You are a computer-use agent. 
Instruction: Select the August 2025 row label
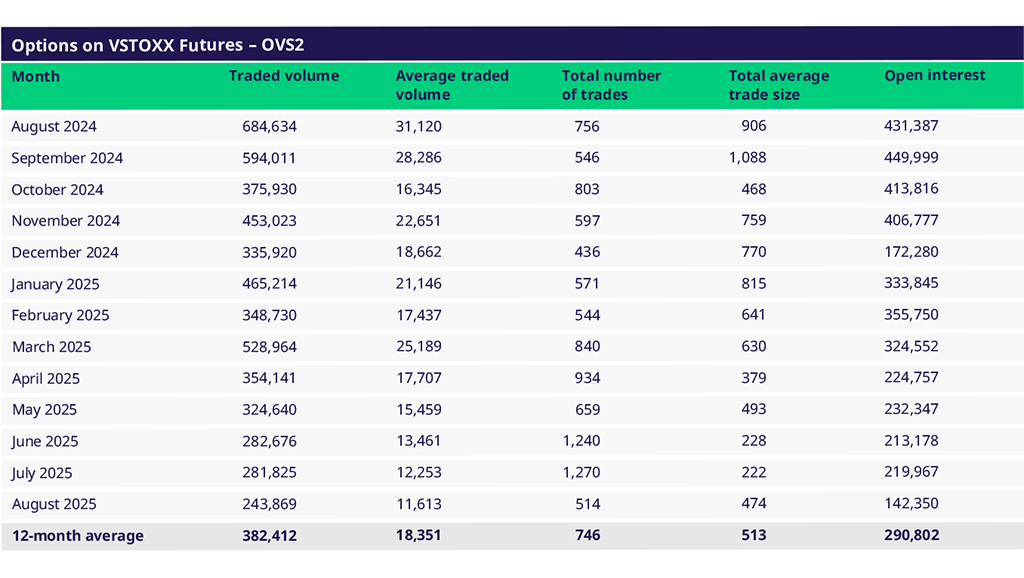54,504
